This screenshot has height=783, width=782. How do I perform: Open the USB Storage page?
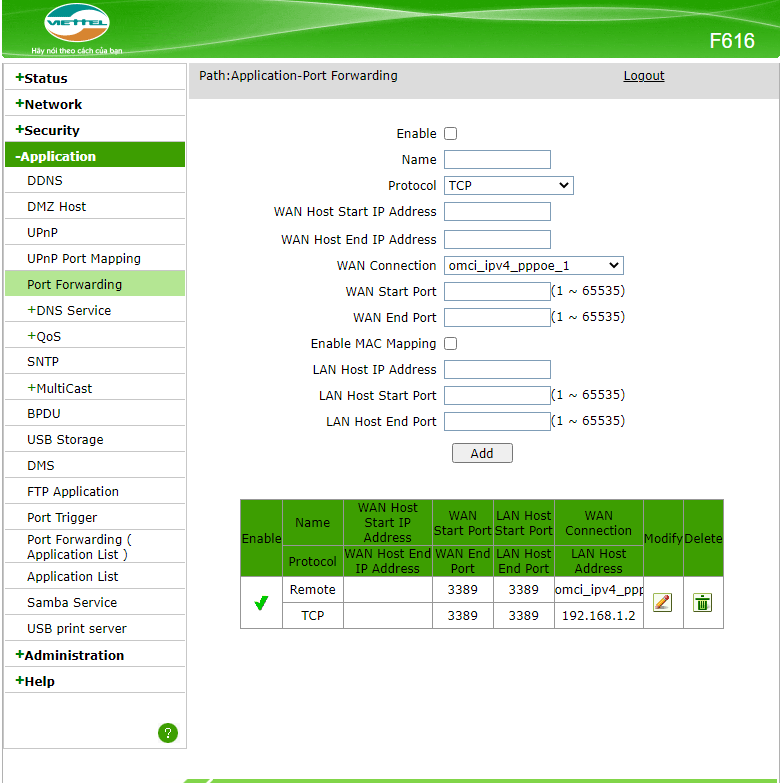coord(65,439)
